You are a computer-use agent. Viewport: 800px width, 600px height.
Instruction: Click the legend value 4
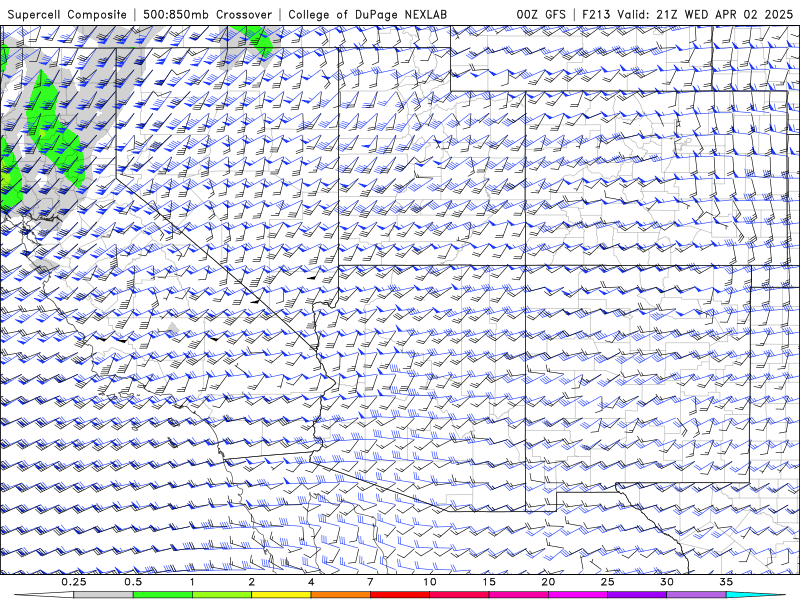pos(311,582)
